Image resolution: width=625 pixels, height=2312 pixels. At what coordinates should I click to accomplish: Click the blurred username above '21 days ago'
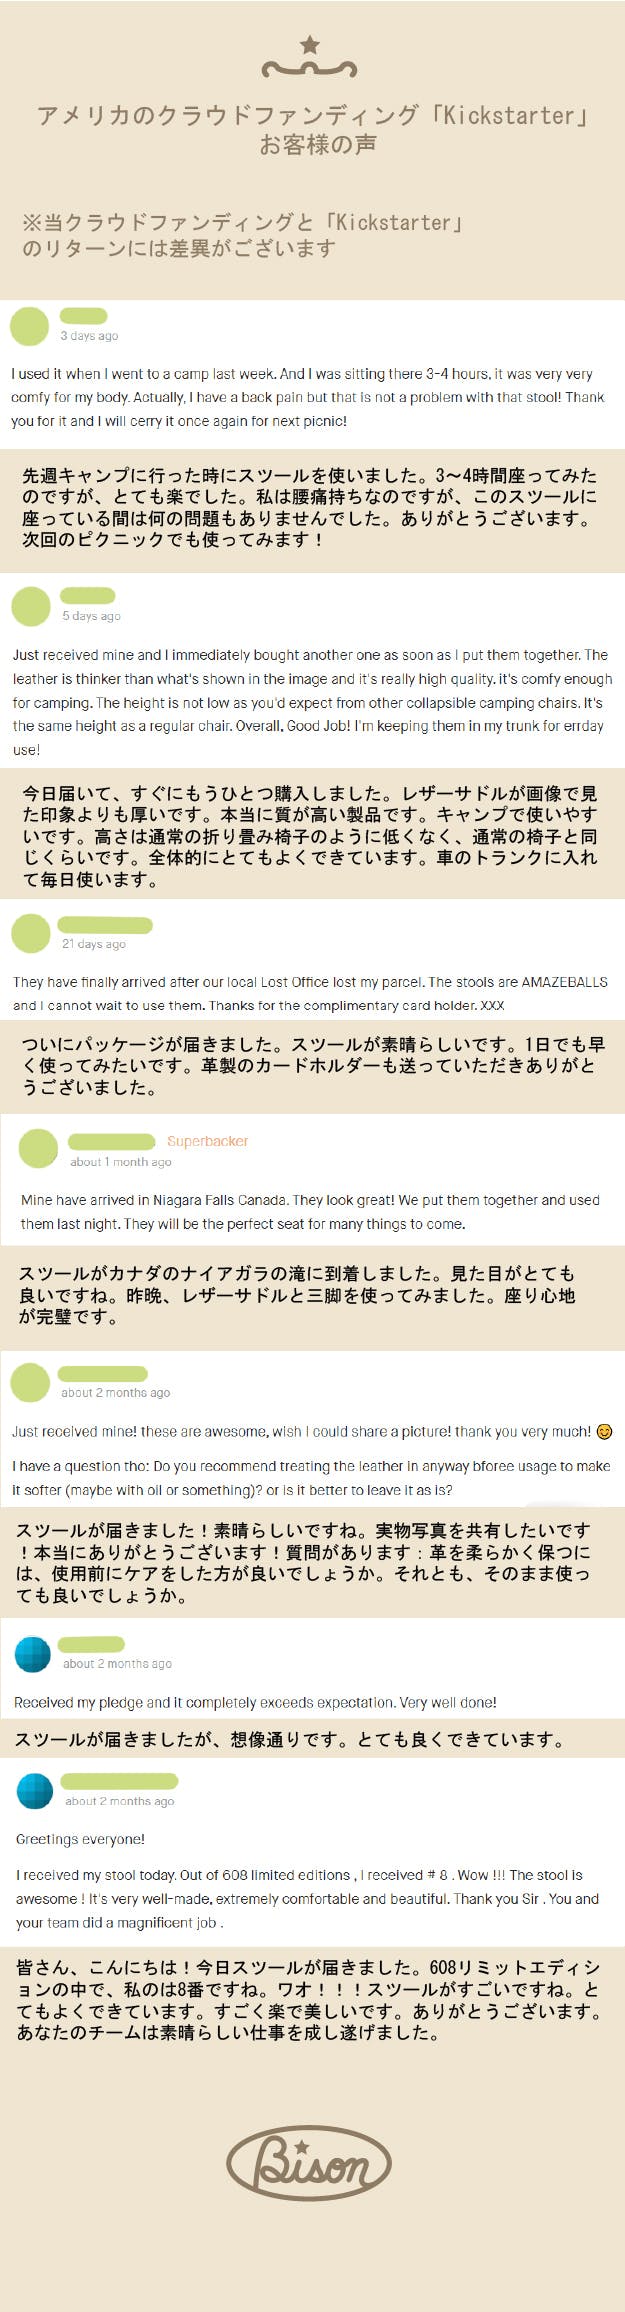pos(105,925)
